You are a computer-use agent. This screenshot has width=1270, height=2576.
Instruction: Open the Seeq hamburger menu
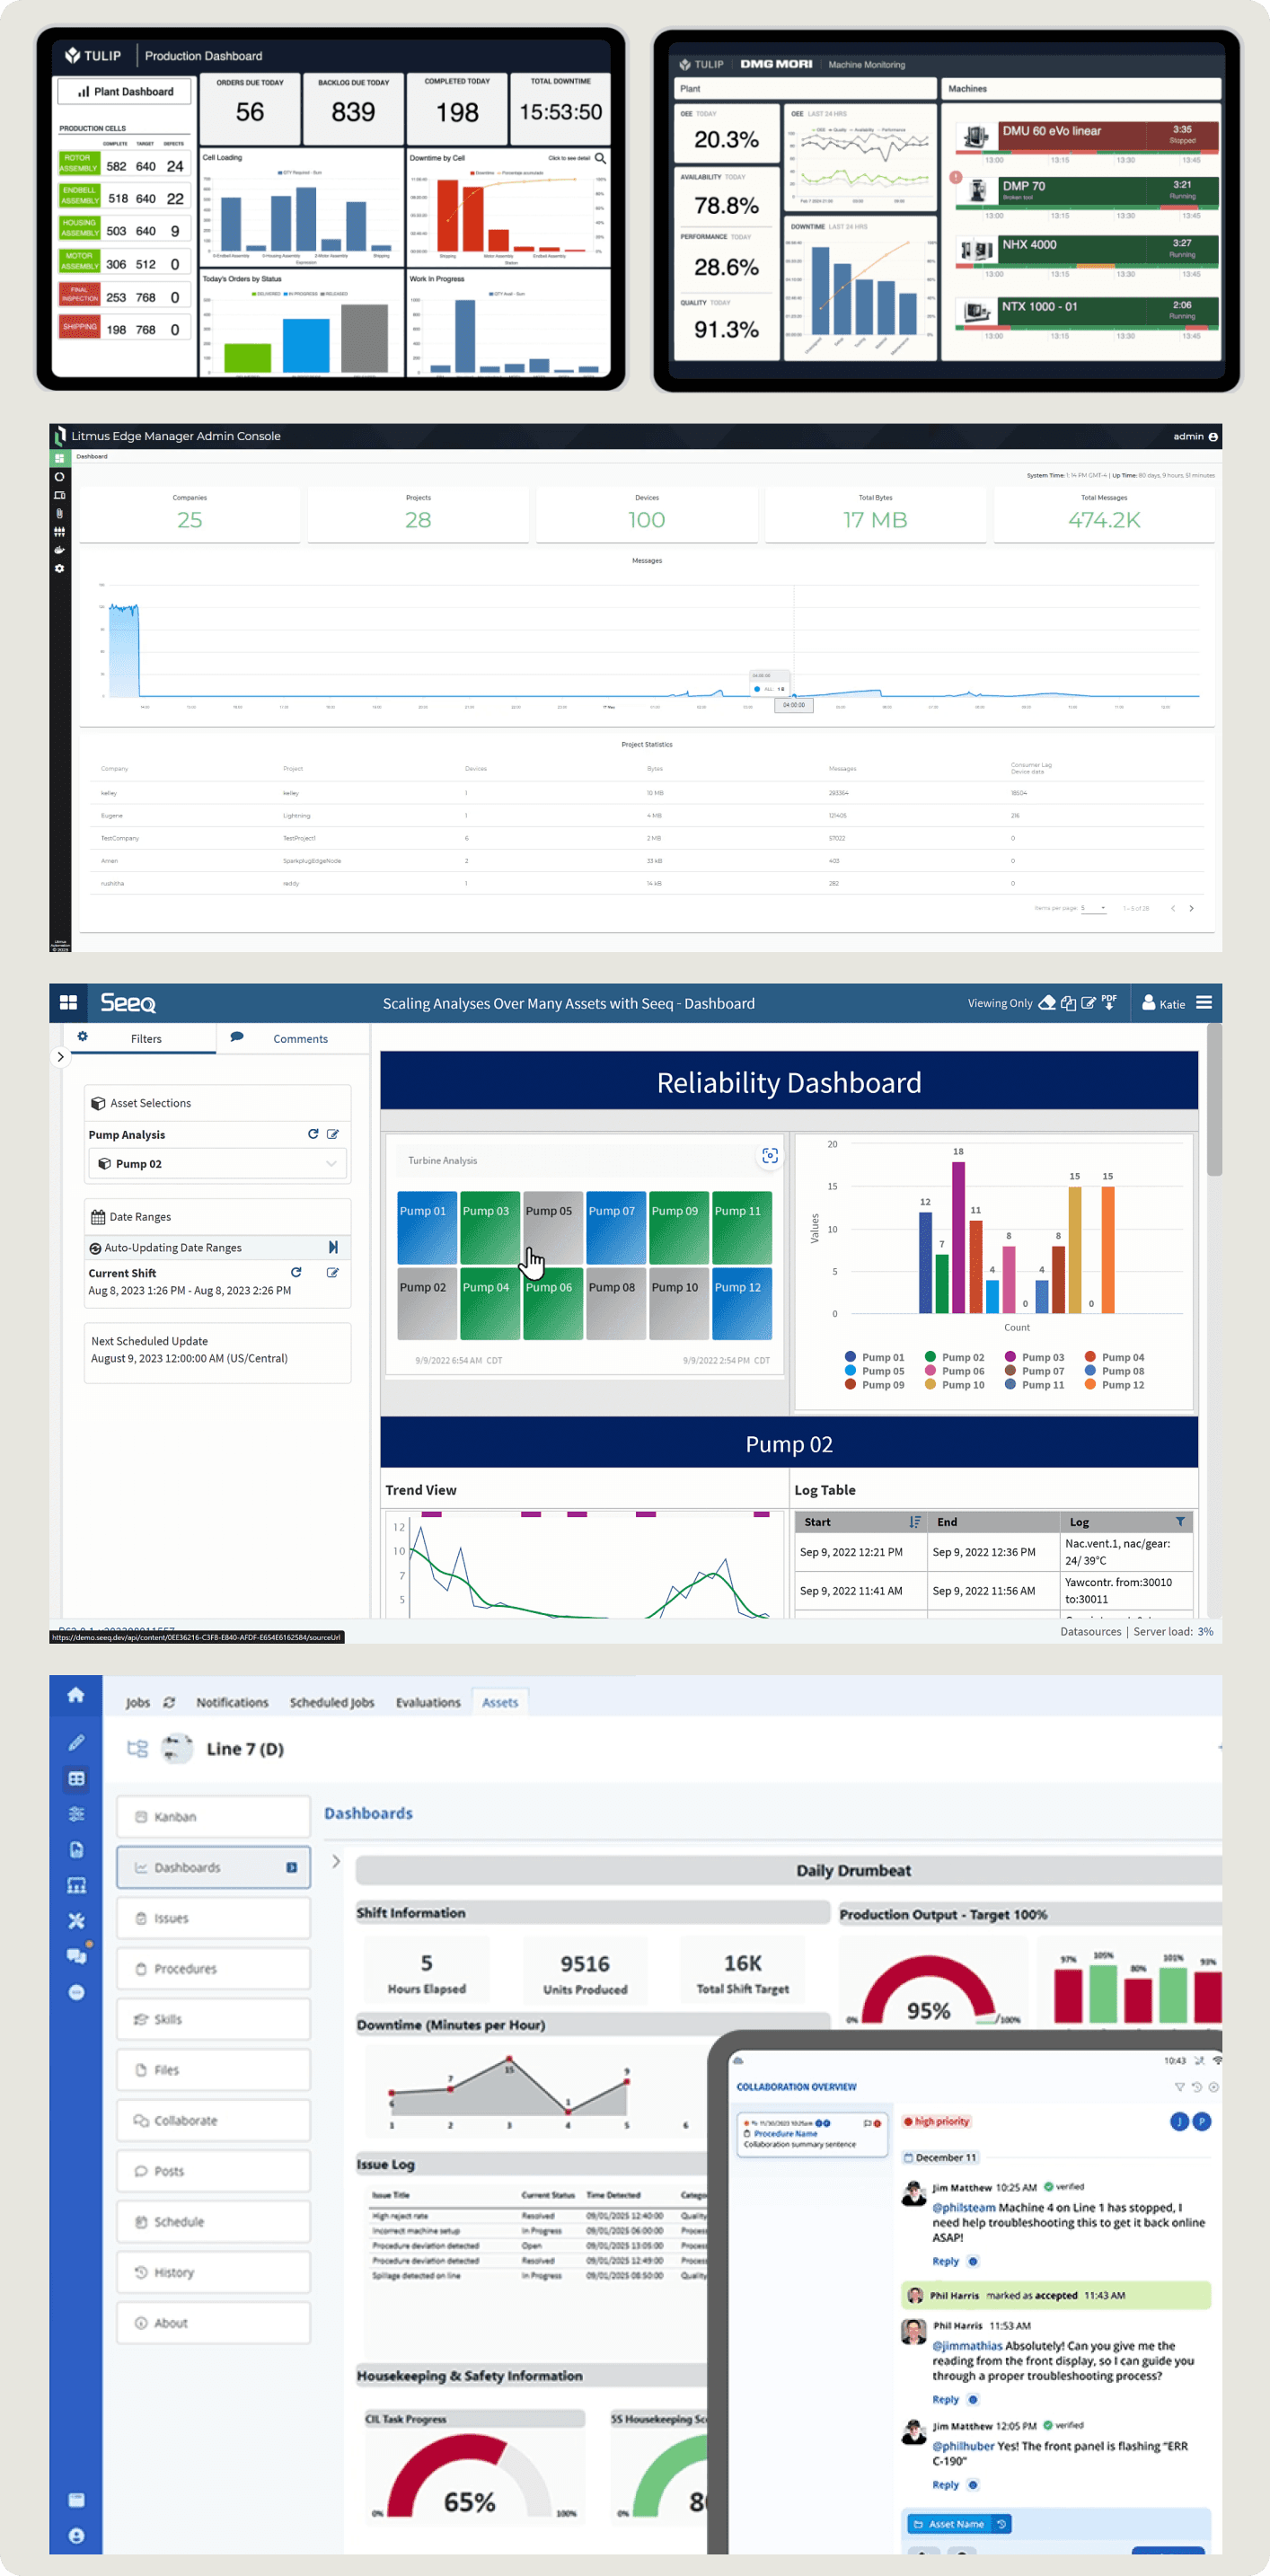[x=1204, y=1002]
